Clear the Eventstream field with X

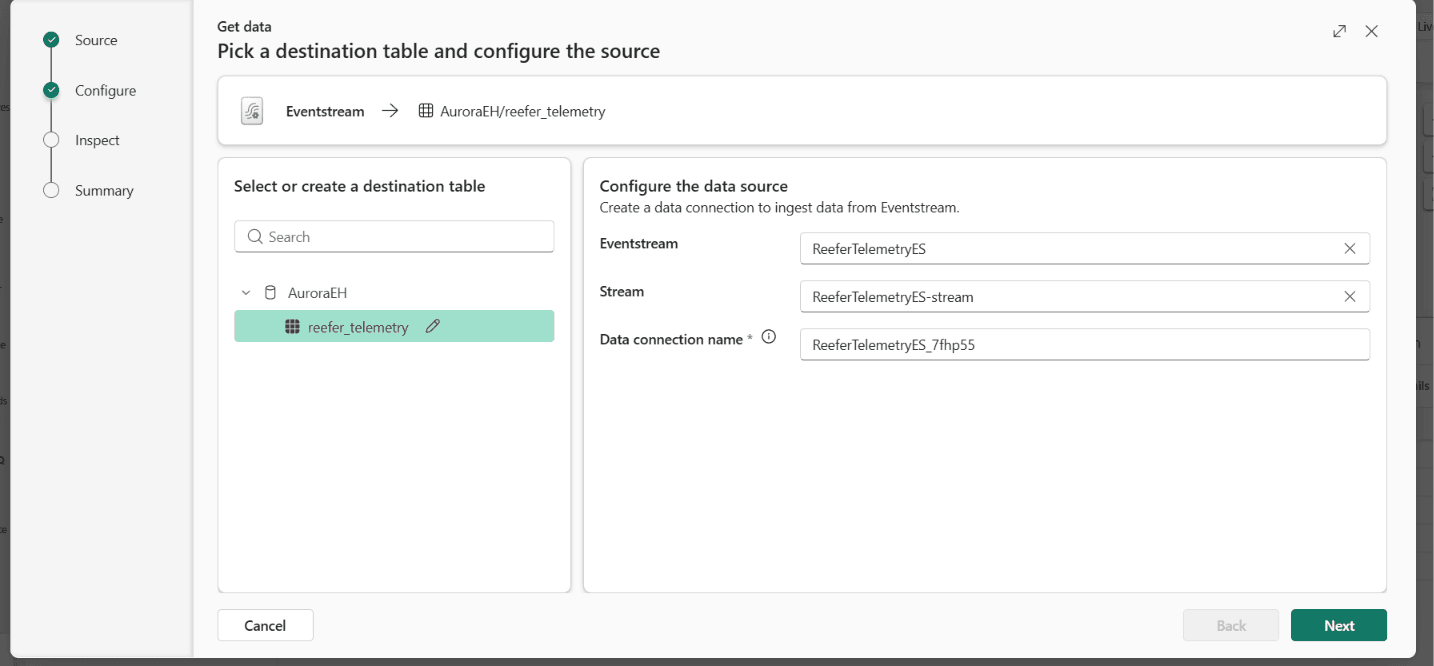point(1349,248)
